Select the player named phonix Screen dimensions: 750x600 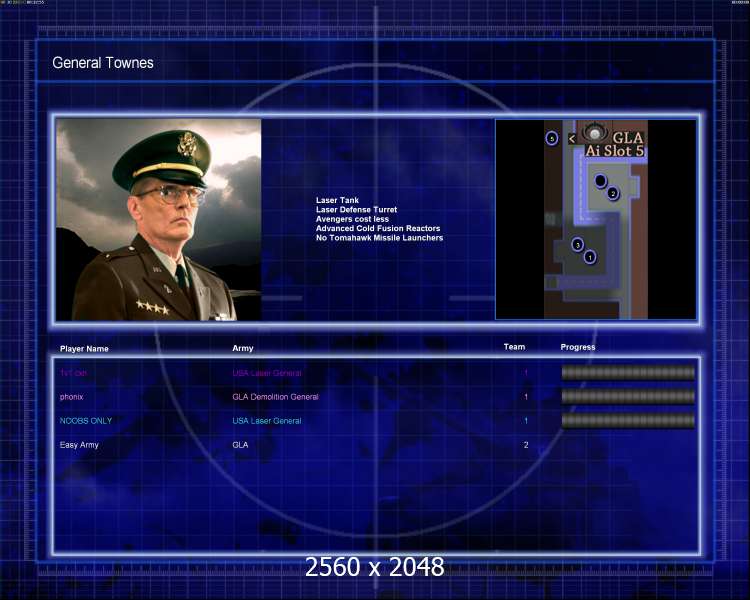pos(71,397)
